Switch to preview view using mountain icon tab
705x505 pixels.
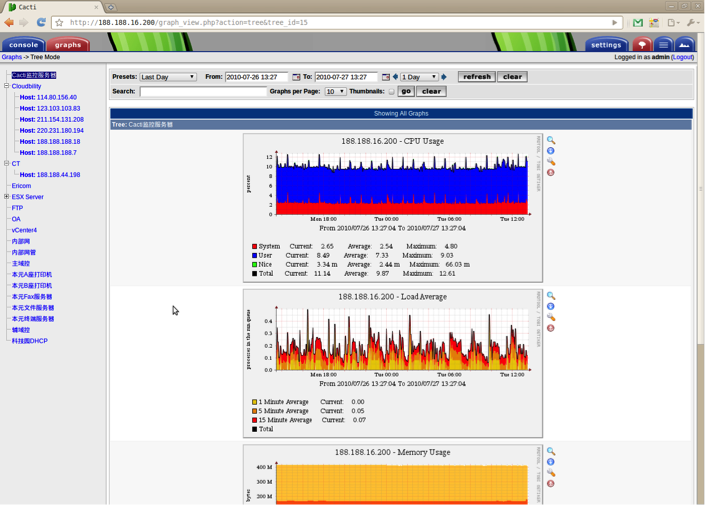[685, 45]
